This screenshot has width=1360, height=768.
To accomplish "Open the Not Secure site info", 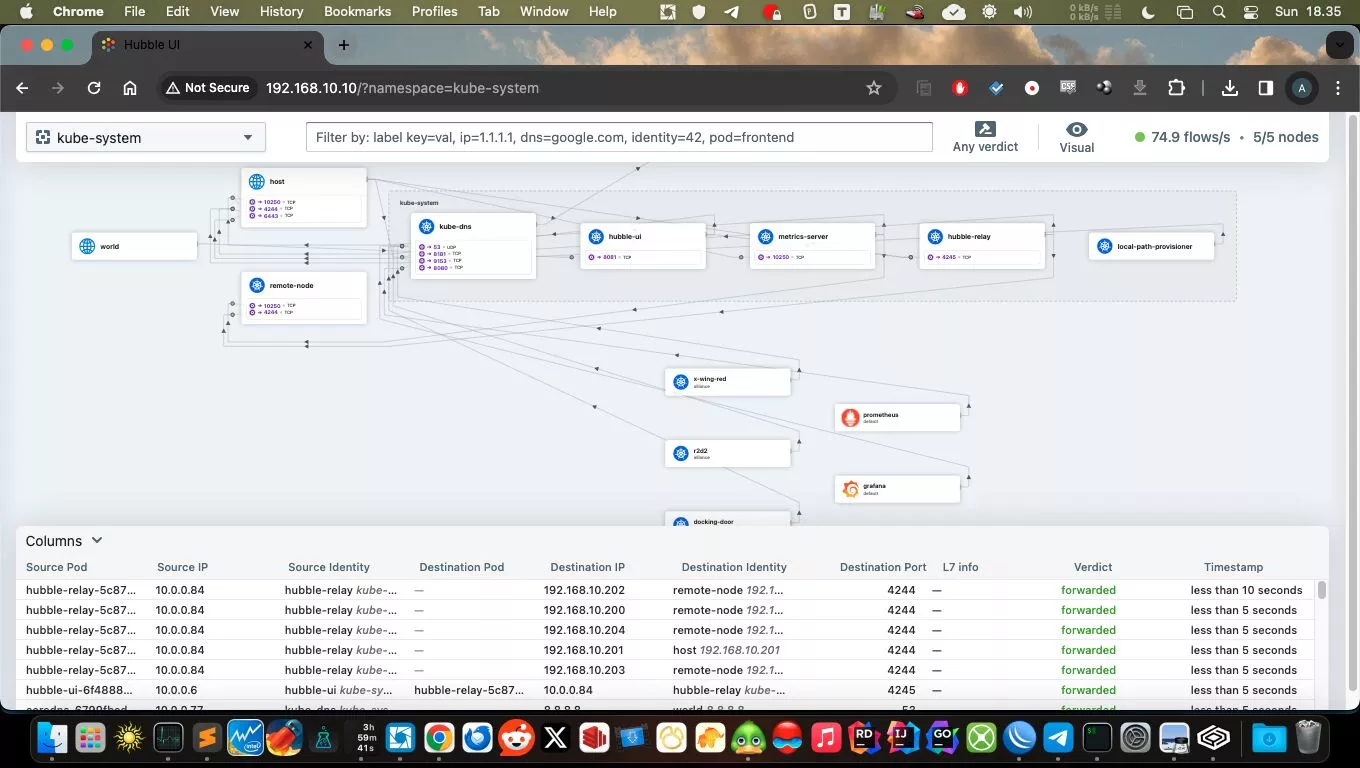I will coord(208,88).
